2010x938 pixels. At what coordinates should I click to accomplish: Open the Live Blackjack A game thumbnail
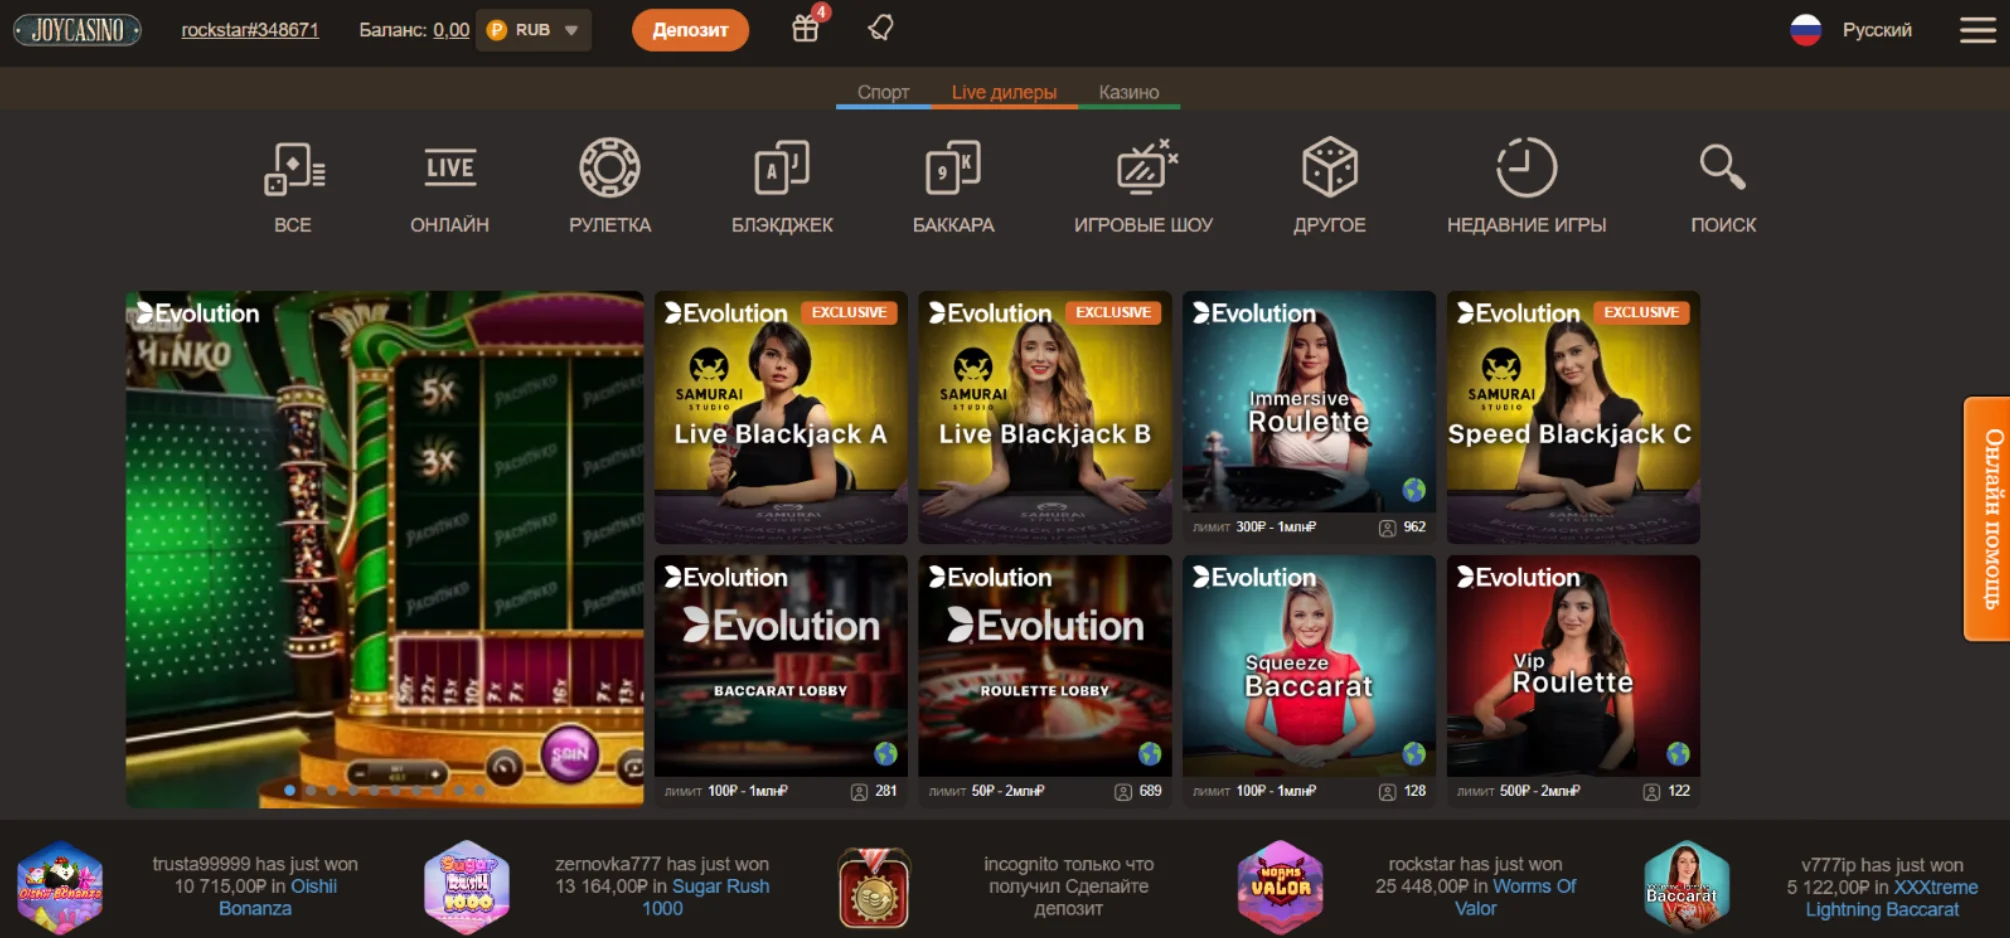781,417
